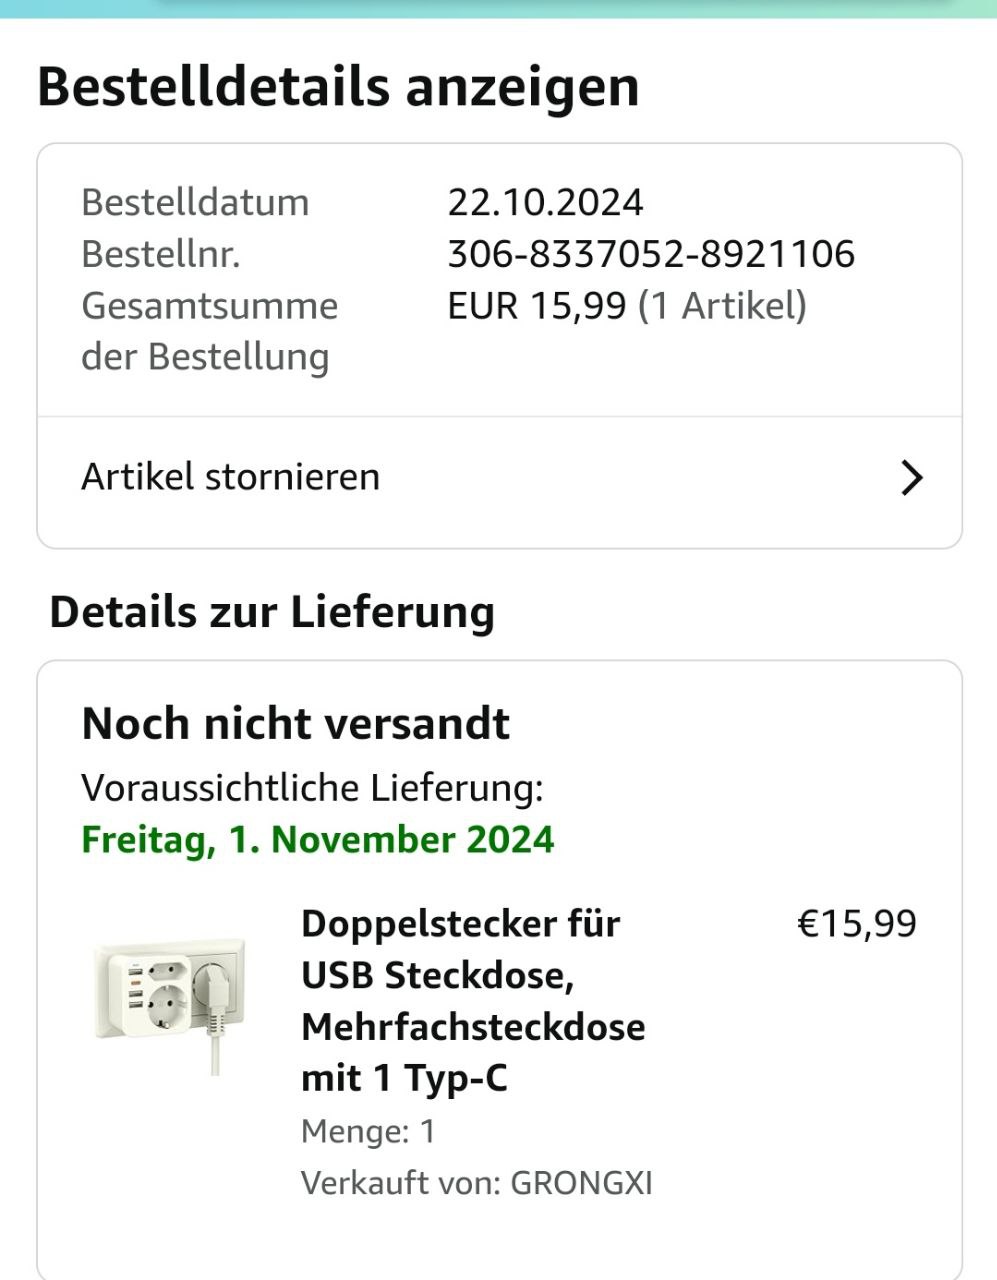
Task: Click the Bestelldatum label
Action: tap(195, 202)
